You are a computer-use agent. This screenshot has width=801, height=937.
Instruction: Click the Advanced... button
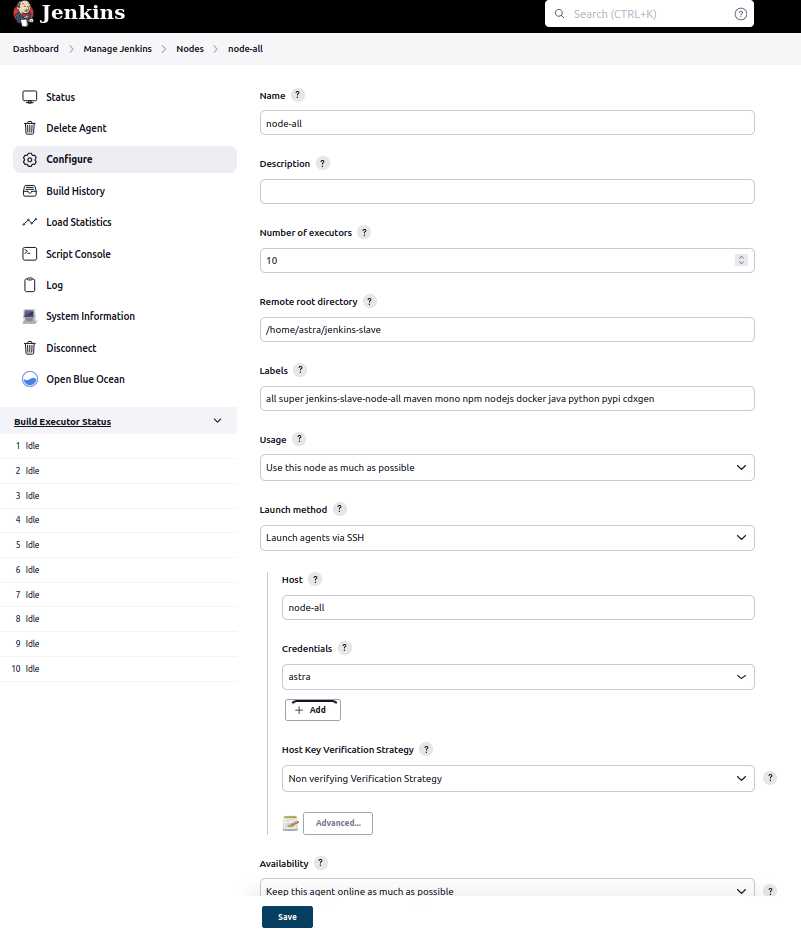338,823
